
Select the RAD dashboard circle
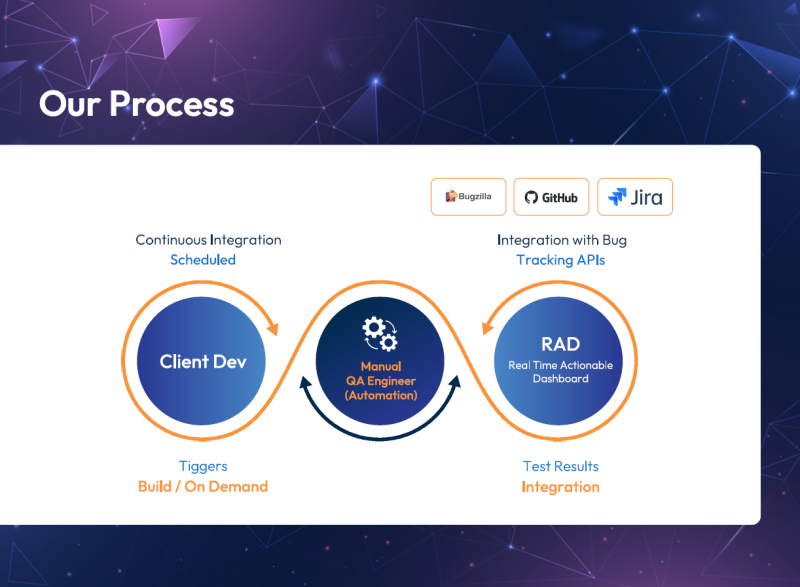pos(559,361)
